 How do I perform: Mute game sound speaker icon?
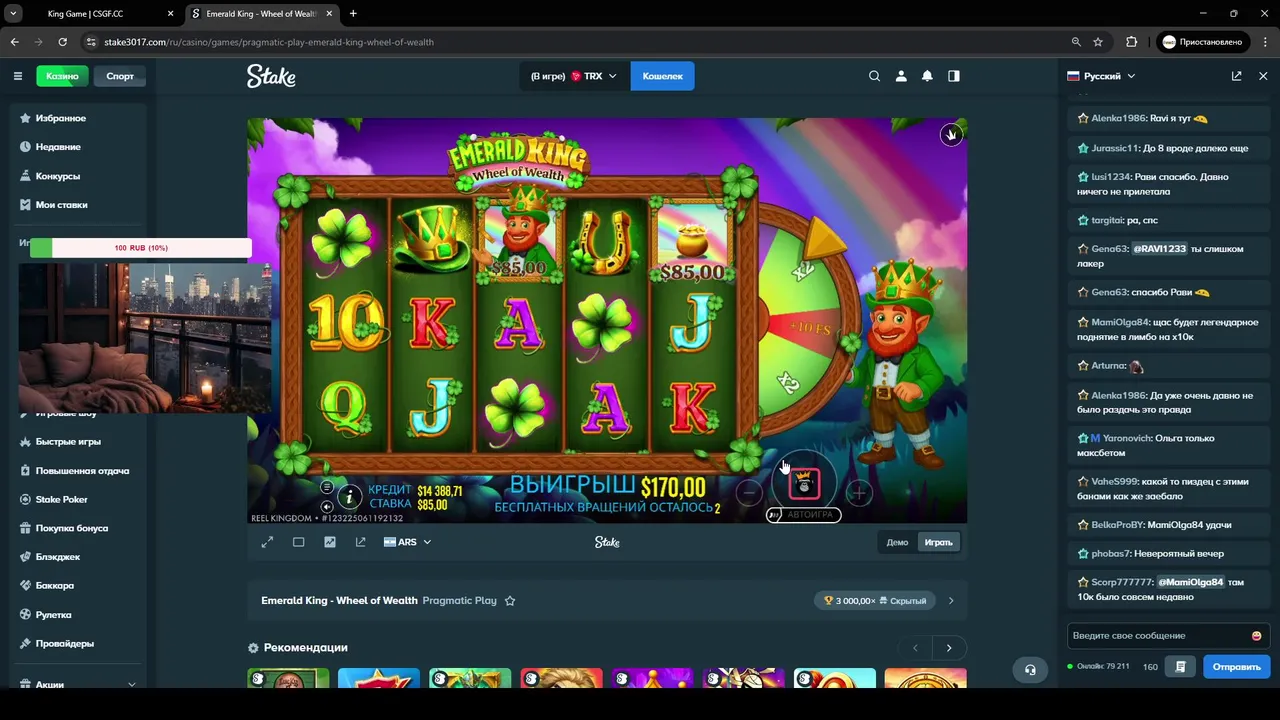(327, 506)
